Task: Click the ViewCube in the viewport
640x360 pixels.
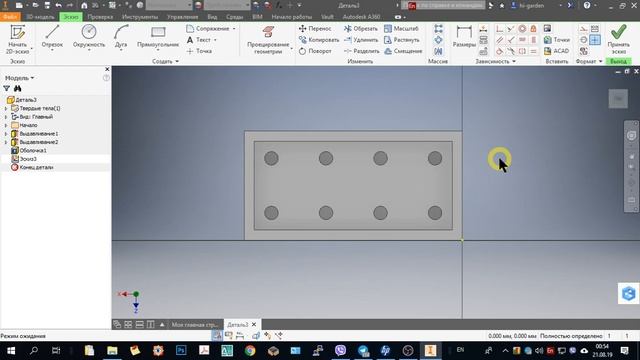Action: point(618,98)
